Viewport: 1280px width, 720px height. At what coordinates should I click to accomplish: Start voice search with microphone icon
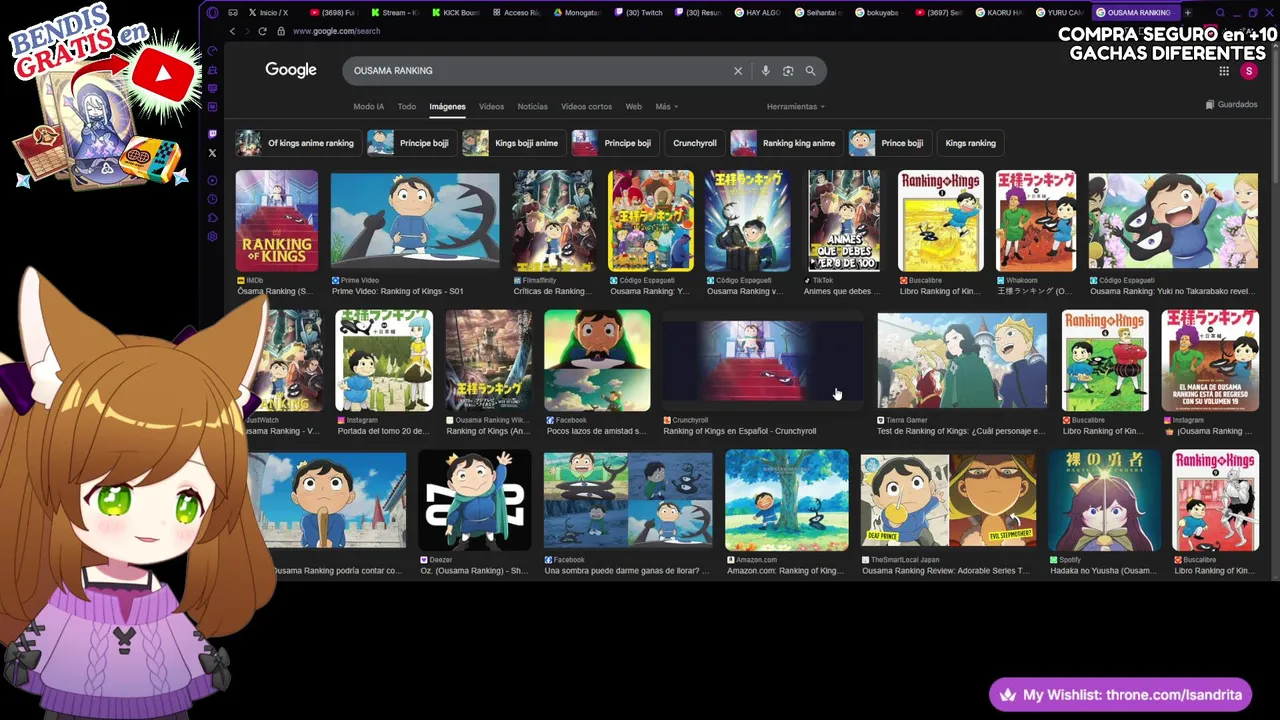(765, 71)
